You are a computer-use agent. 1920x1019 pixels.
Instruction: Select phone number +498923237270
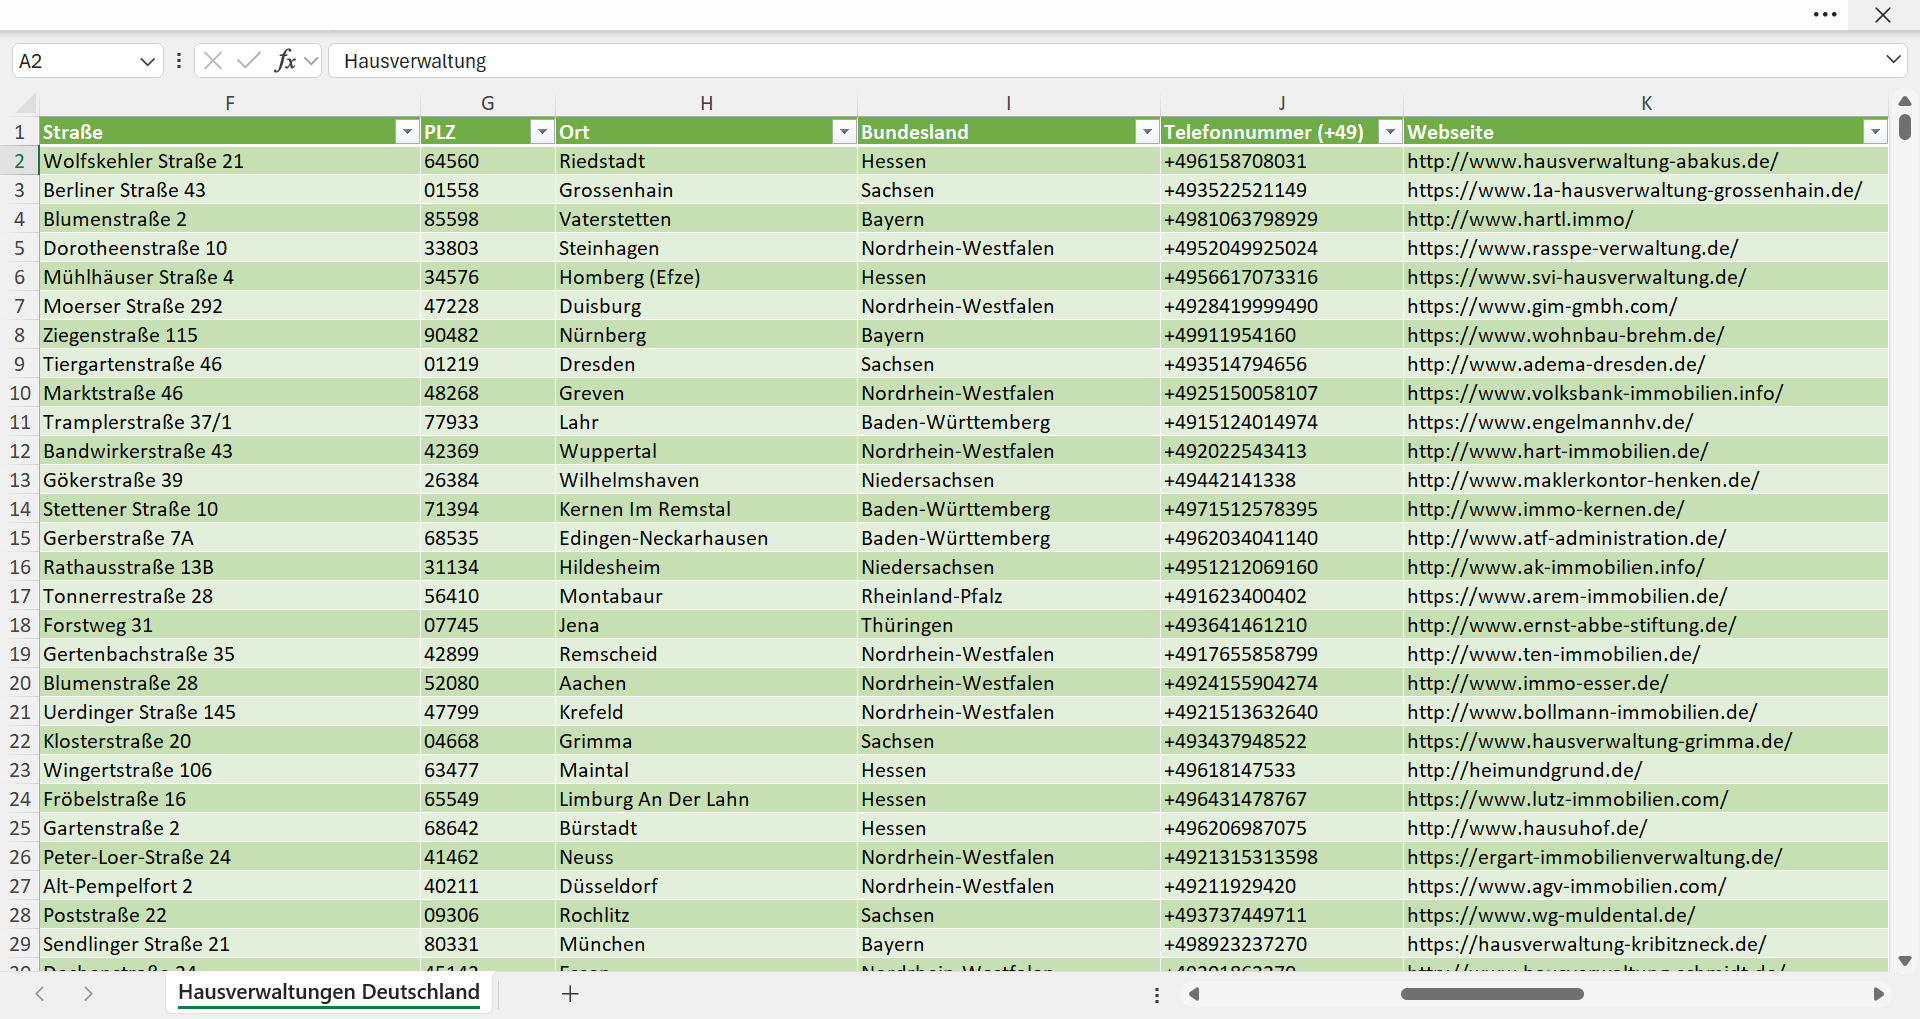[1282, 944]
